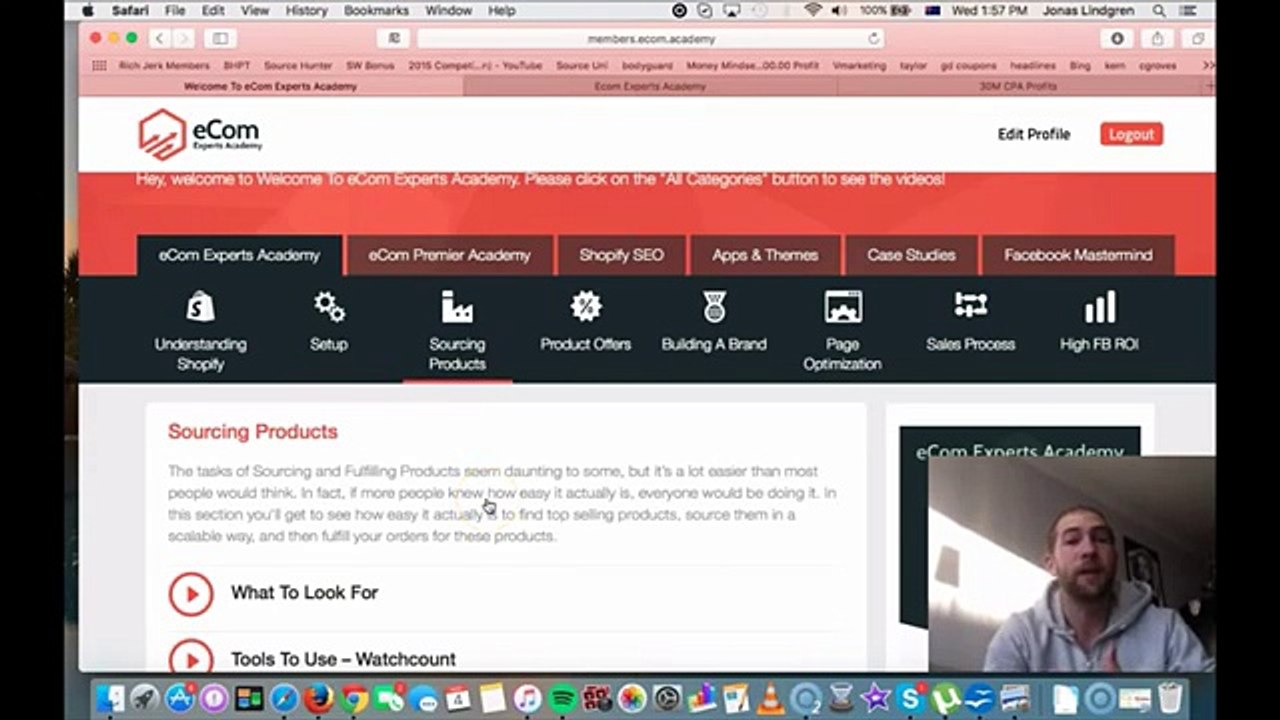Screen dimensions: 1280x720
Task: Open the Sales Process sliders icon
Action: [970, 306]
